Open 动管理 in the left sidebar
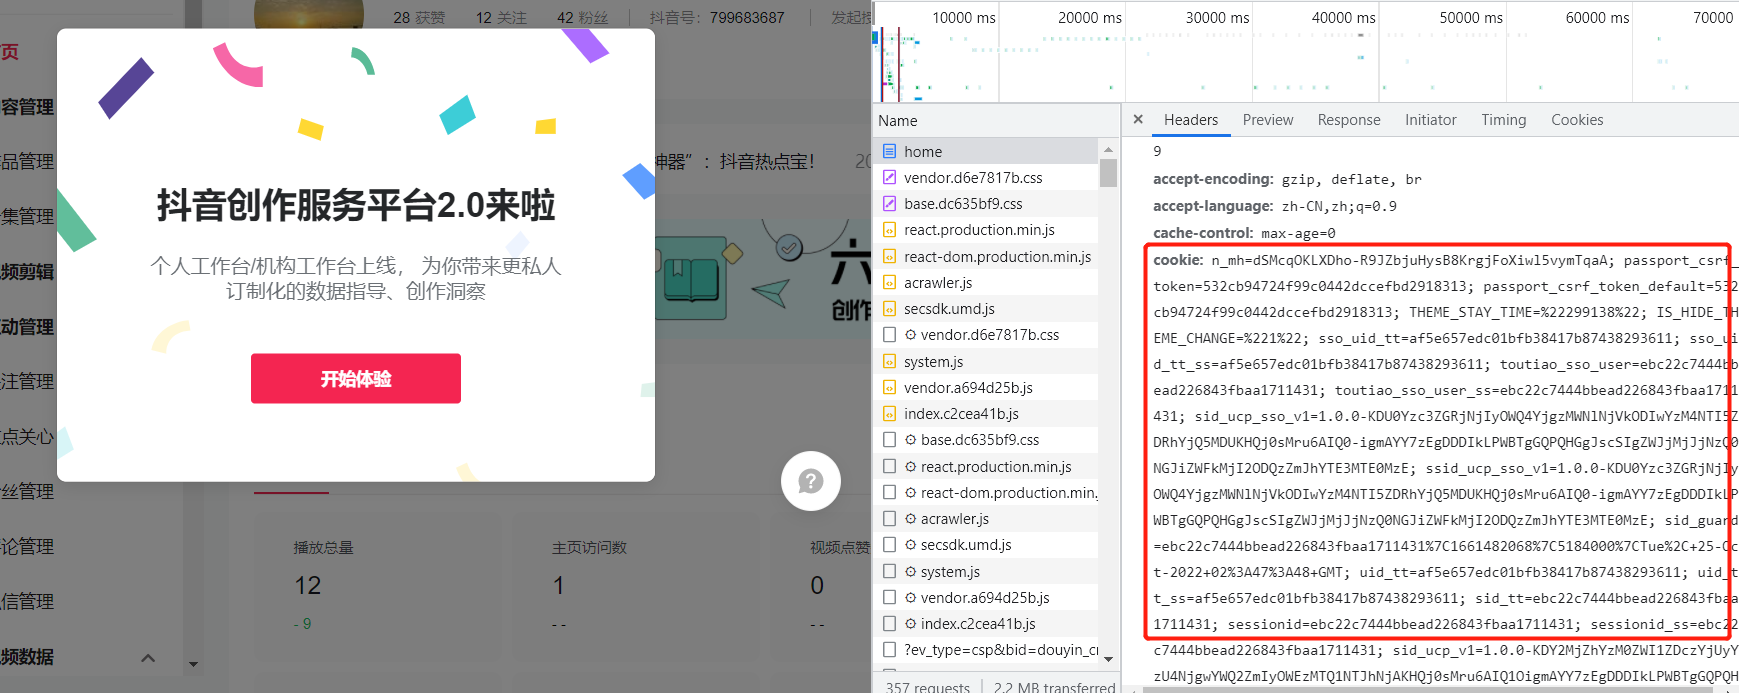 coord(27,326)
